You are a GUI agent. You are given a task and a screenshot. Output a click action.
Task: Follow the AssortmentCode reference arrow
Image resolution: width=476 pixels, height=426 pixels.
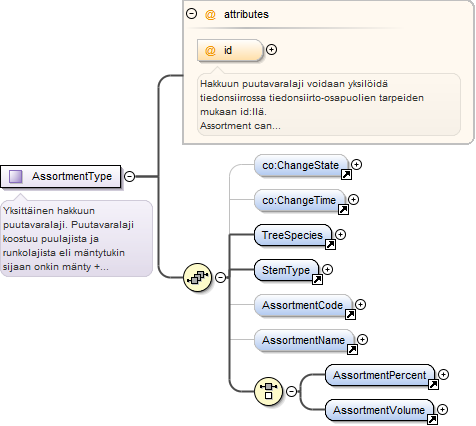coord(350,314)
